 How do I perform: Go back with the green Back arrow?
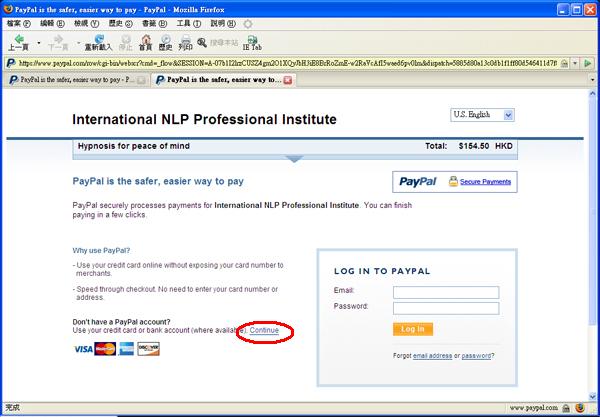[18, 42]
